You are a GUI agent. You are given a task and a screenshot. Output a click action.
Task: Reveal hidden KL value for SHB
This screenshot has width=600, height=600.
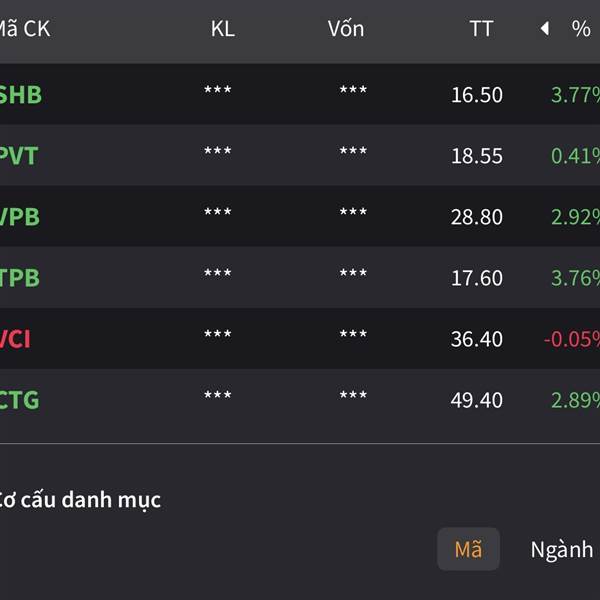point(217,92)
